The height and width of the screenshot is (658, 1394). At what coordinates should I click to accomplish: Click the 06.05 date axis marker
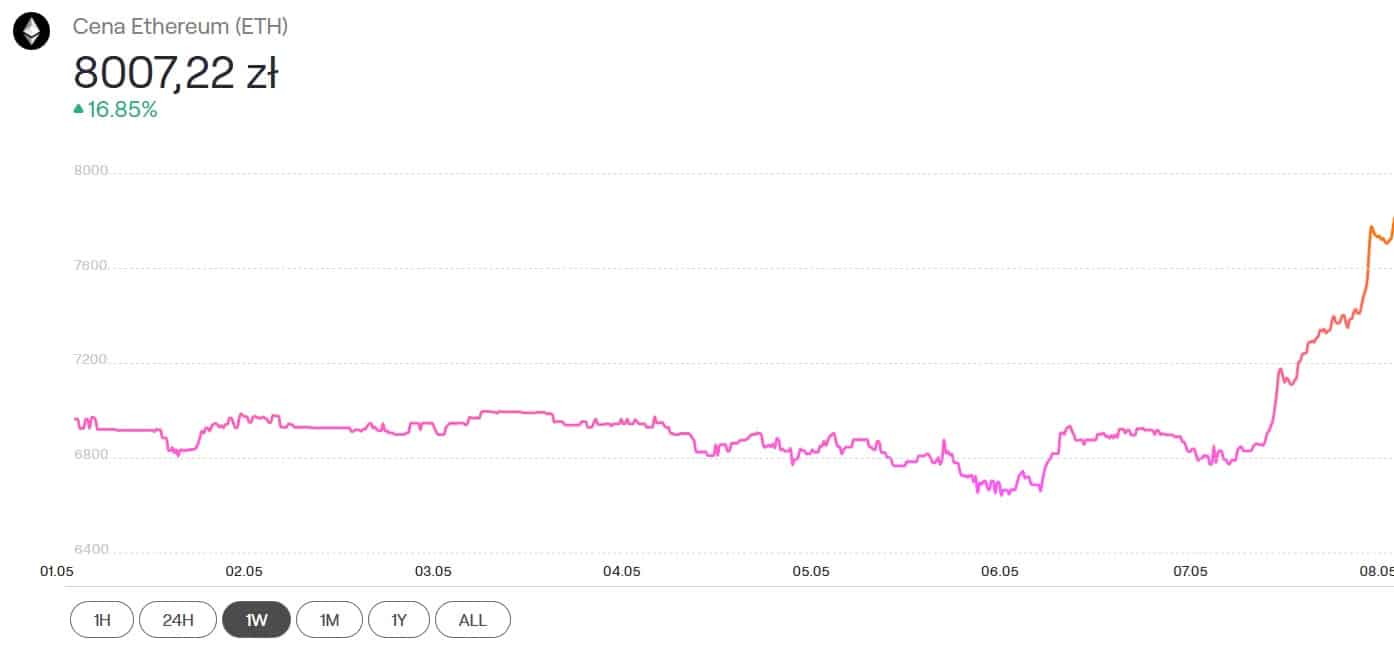point(1000,572)
